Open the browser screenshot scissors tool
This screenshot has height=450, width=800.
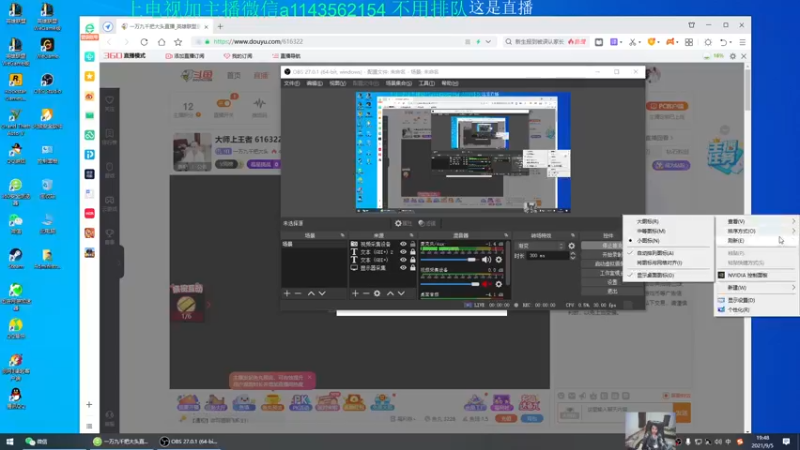click(633, 42)
